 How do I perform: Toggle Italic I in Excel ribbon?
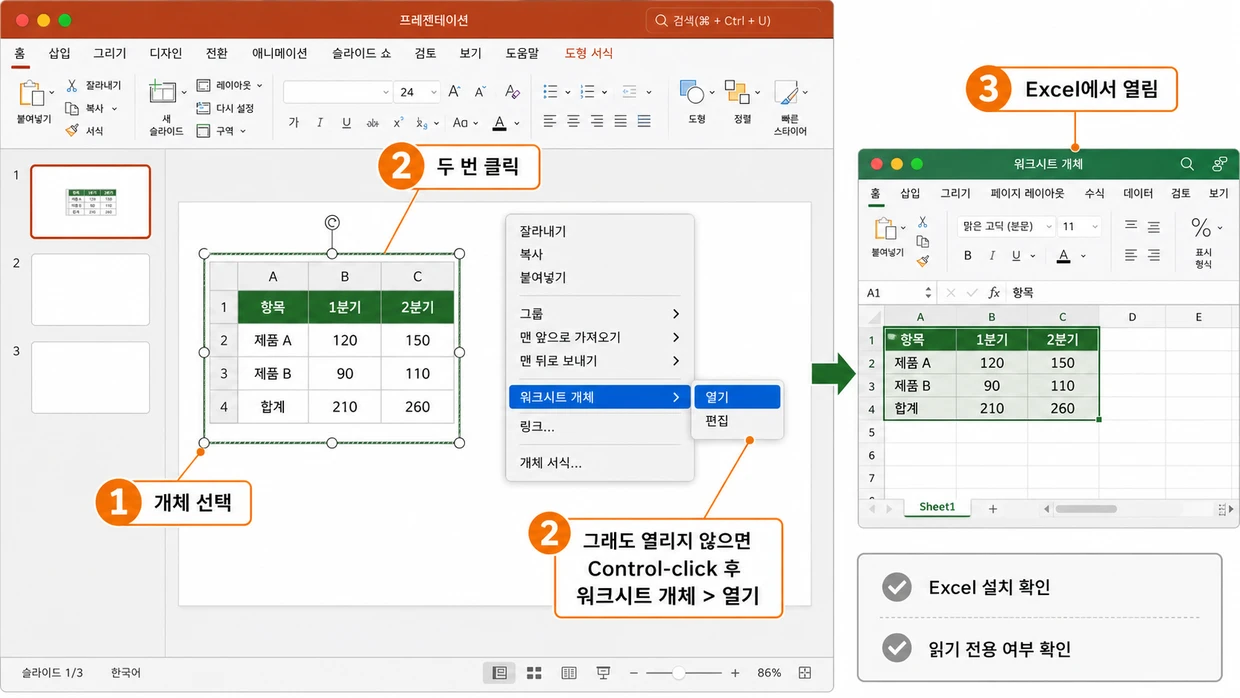click(993, 256)
